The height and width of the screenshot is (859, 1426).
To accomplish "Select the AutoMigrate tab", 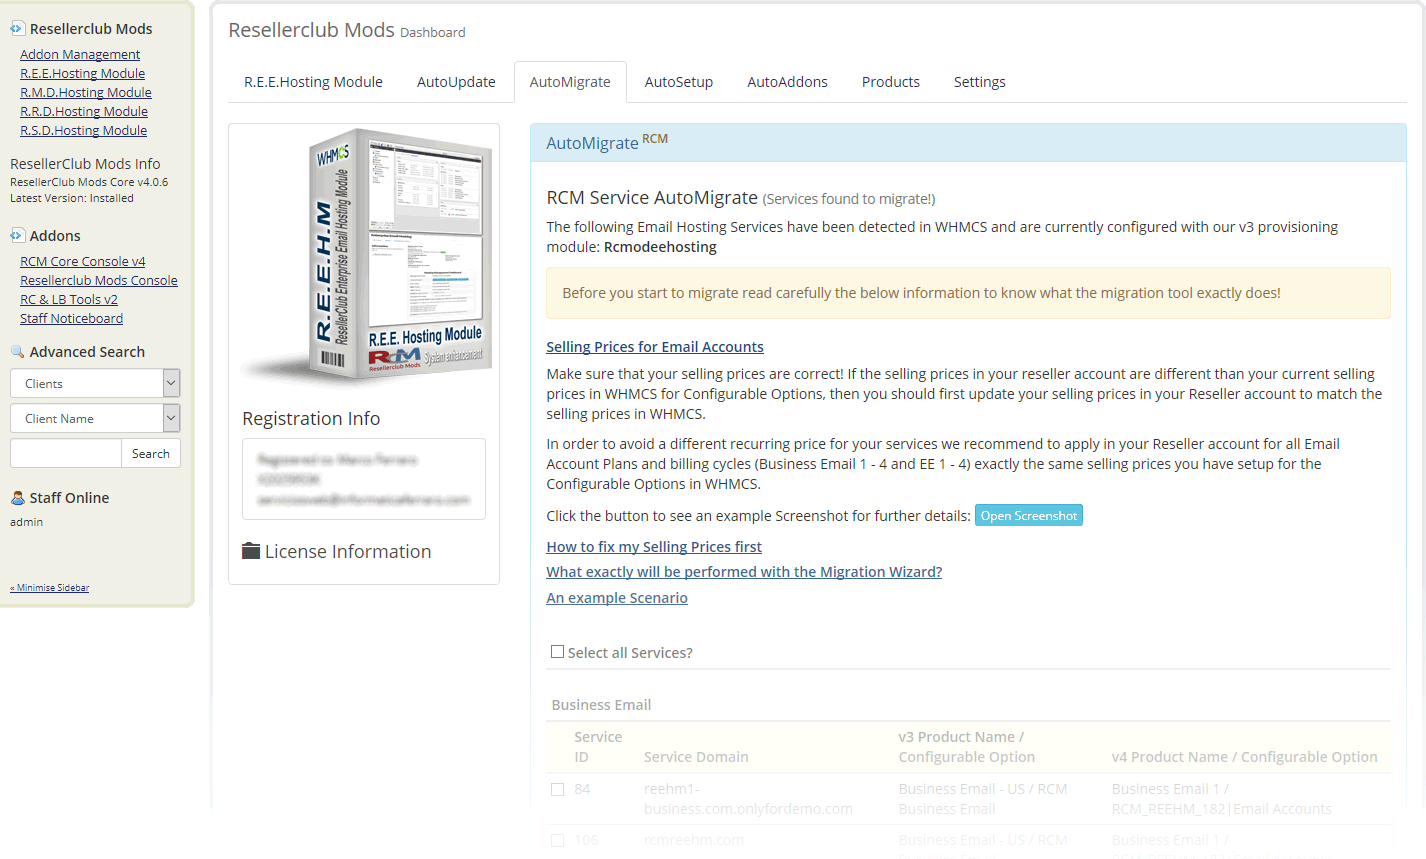I will [570, 82].
